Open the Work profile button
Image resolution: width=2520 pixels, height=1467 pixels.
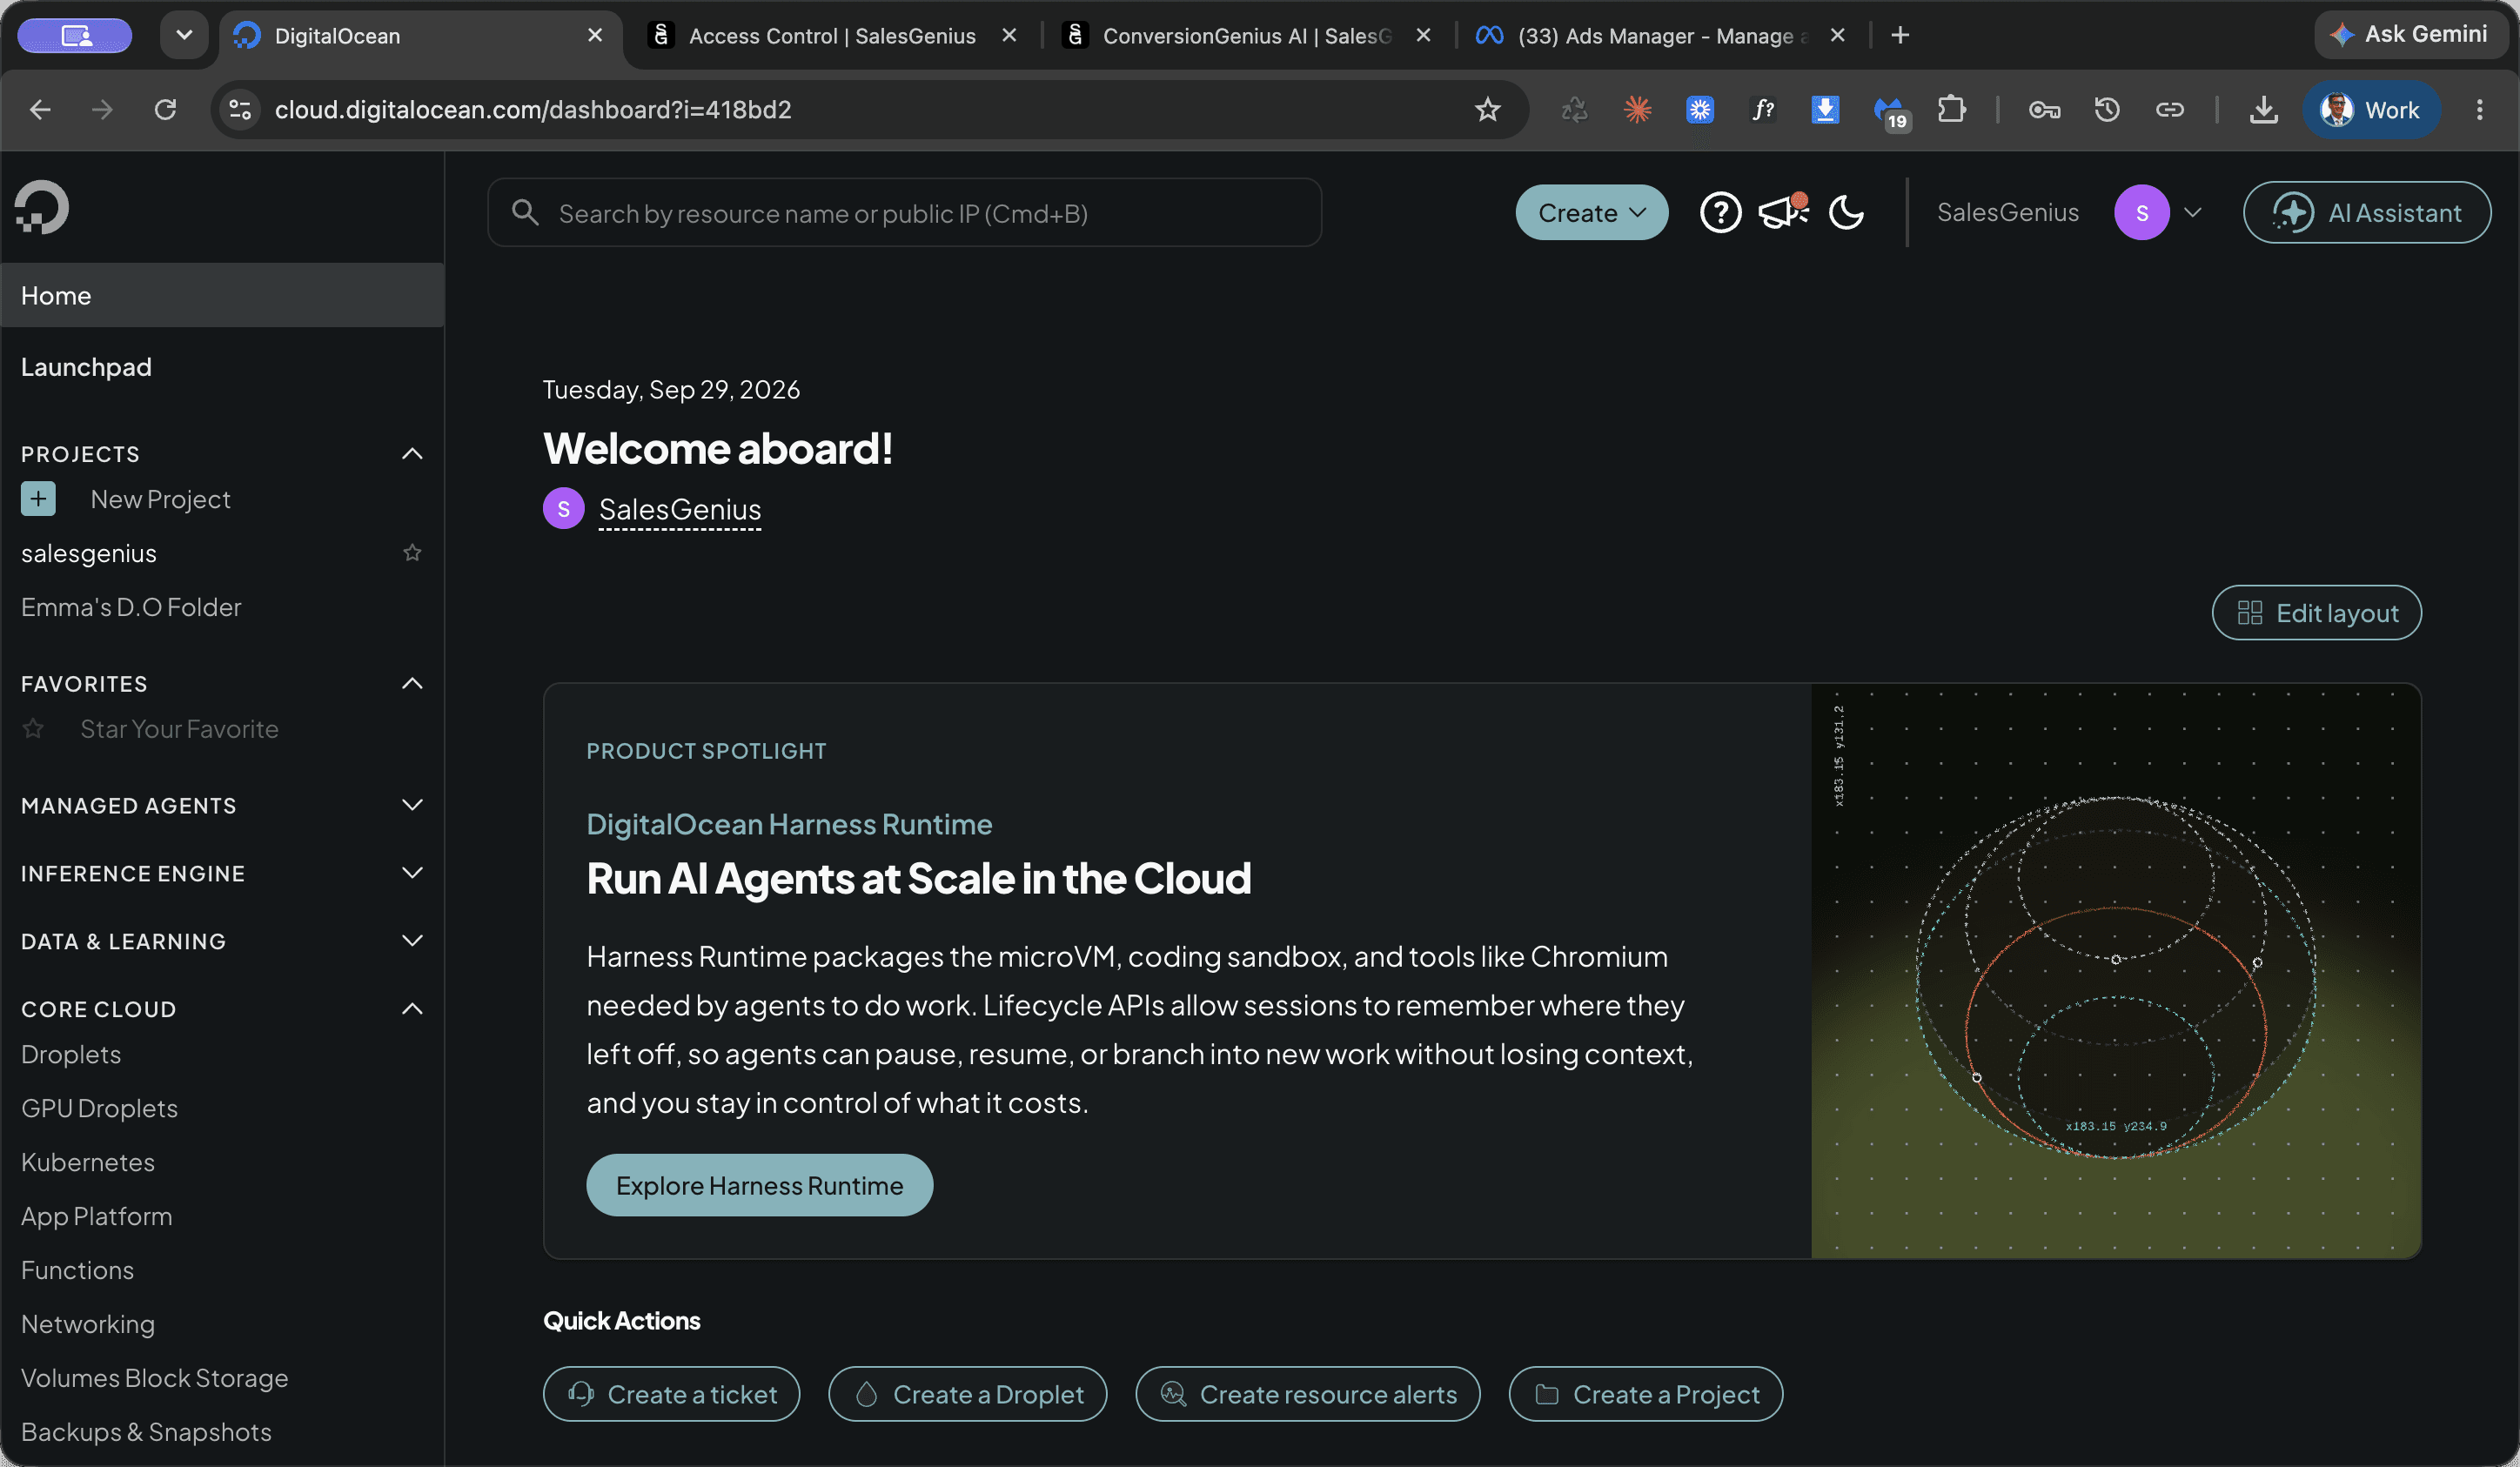click(x=2370, y=109)
